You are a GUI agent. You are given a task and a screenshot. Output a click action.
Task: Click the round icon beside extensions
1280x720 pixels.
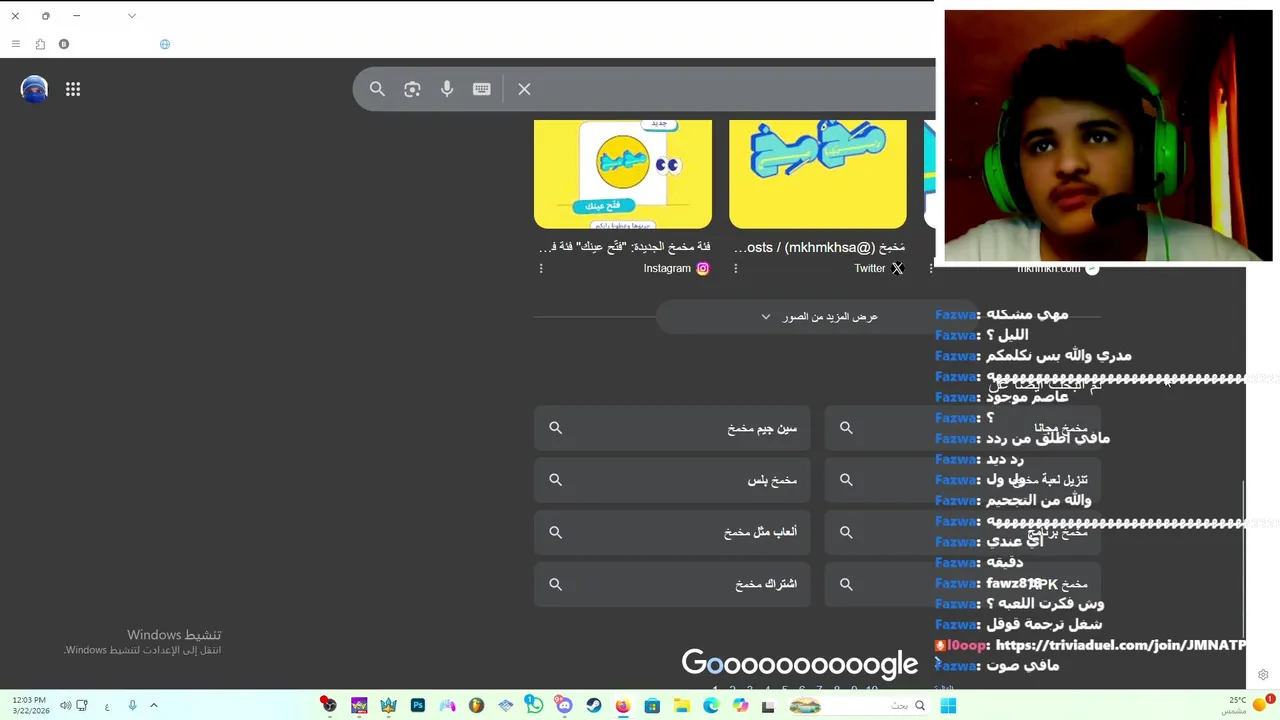click(64, 44)
